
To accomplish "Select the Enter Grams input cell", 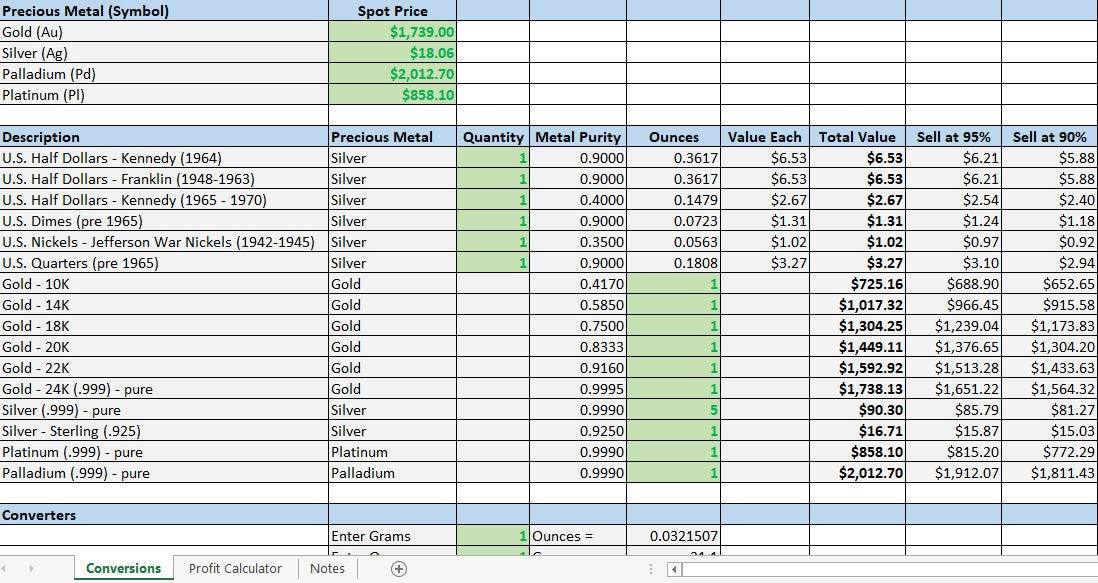I will tap(494, 536).
